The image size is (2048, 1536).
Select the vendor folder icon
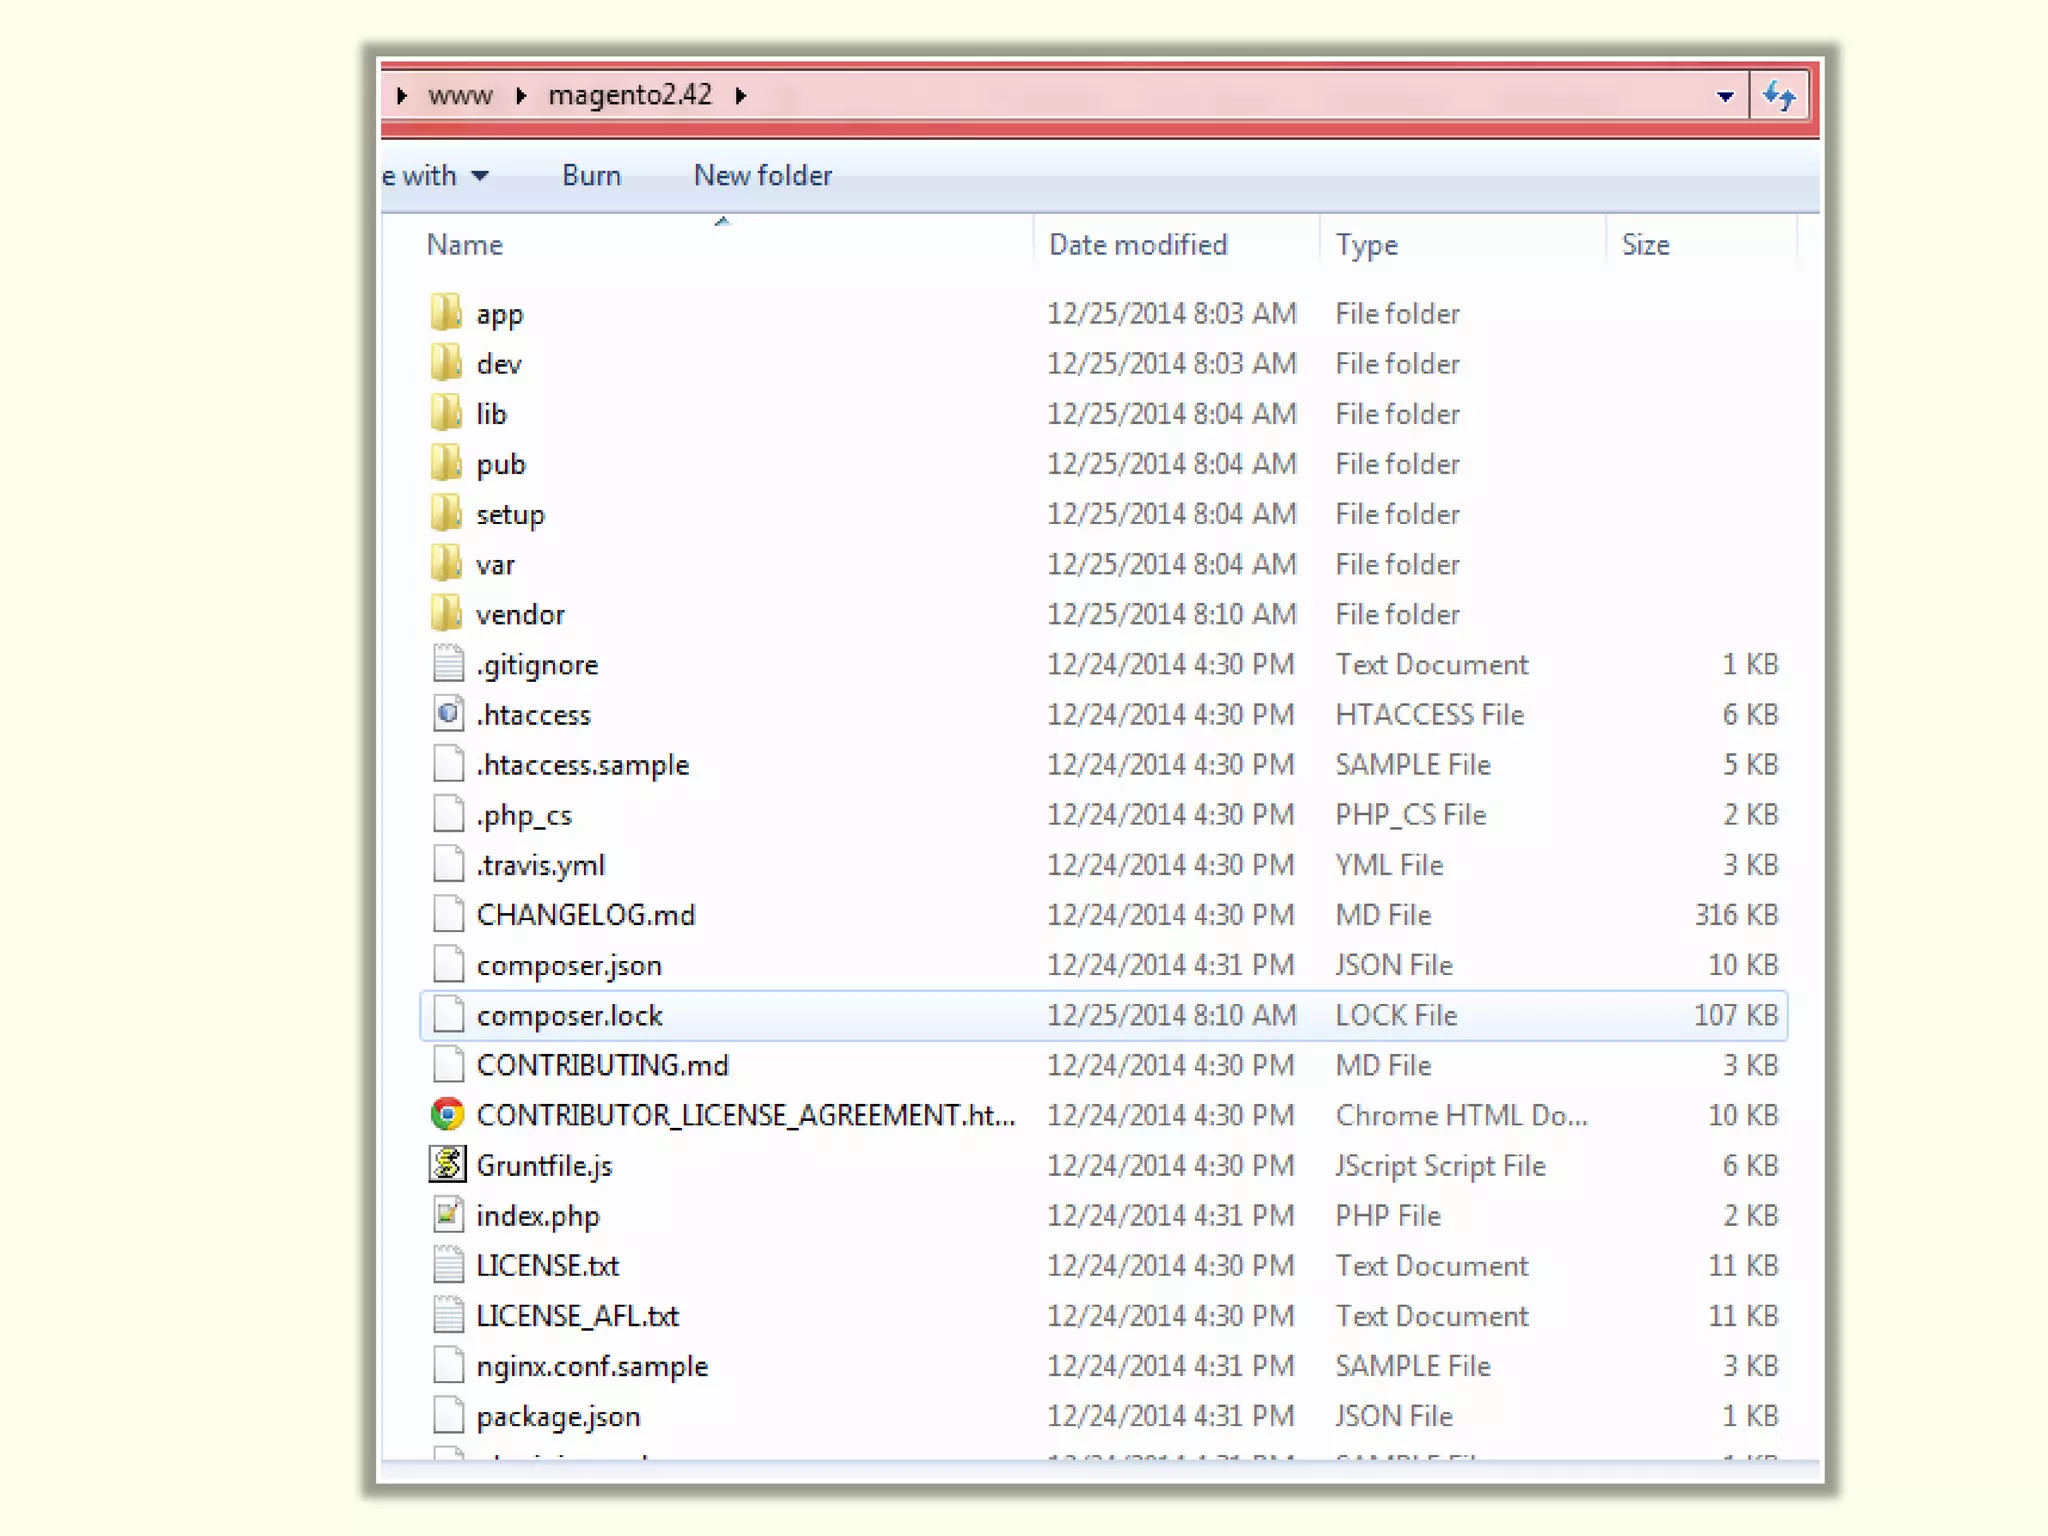[446, 613]
